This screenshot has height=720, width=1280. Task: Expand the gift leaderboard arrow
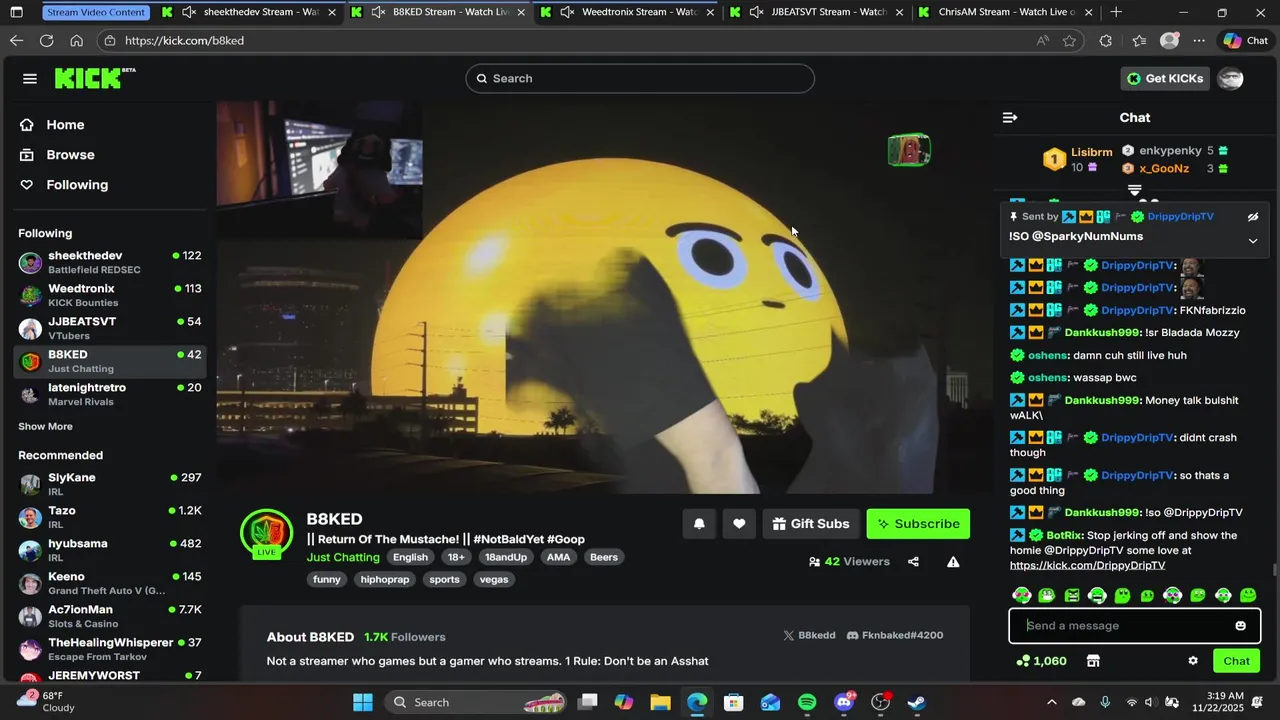click(1135, 189)
